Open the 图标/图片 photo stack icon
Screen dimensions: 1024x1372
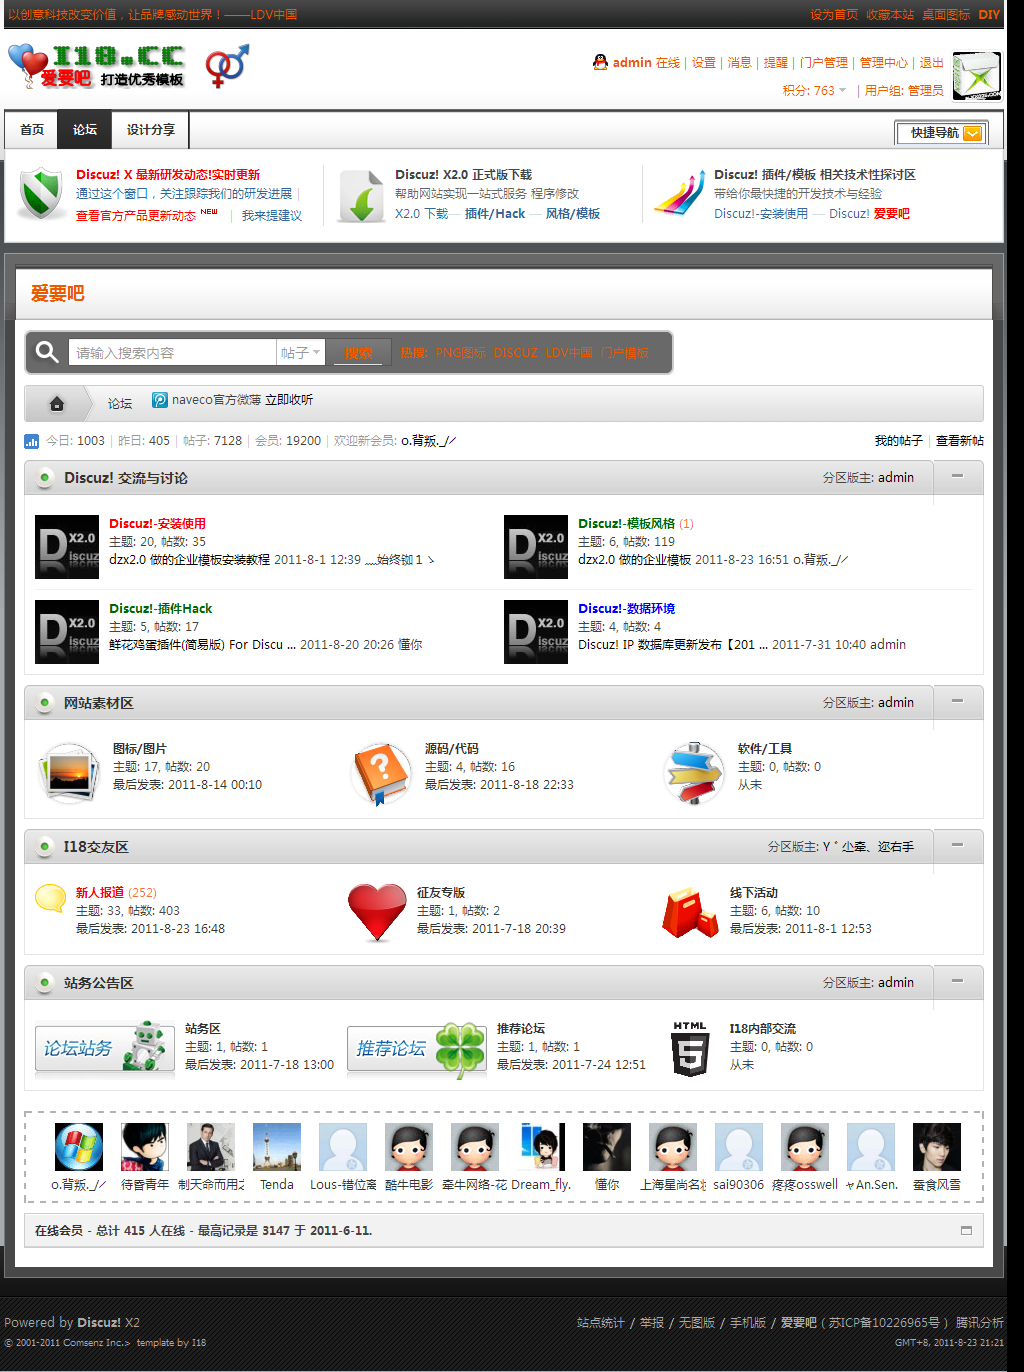[x=69, y=773]
